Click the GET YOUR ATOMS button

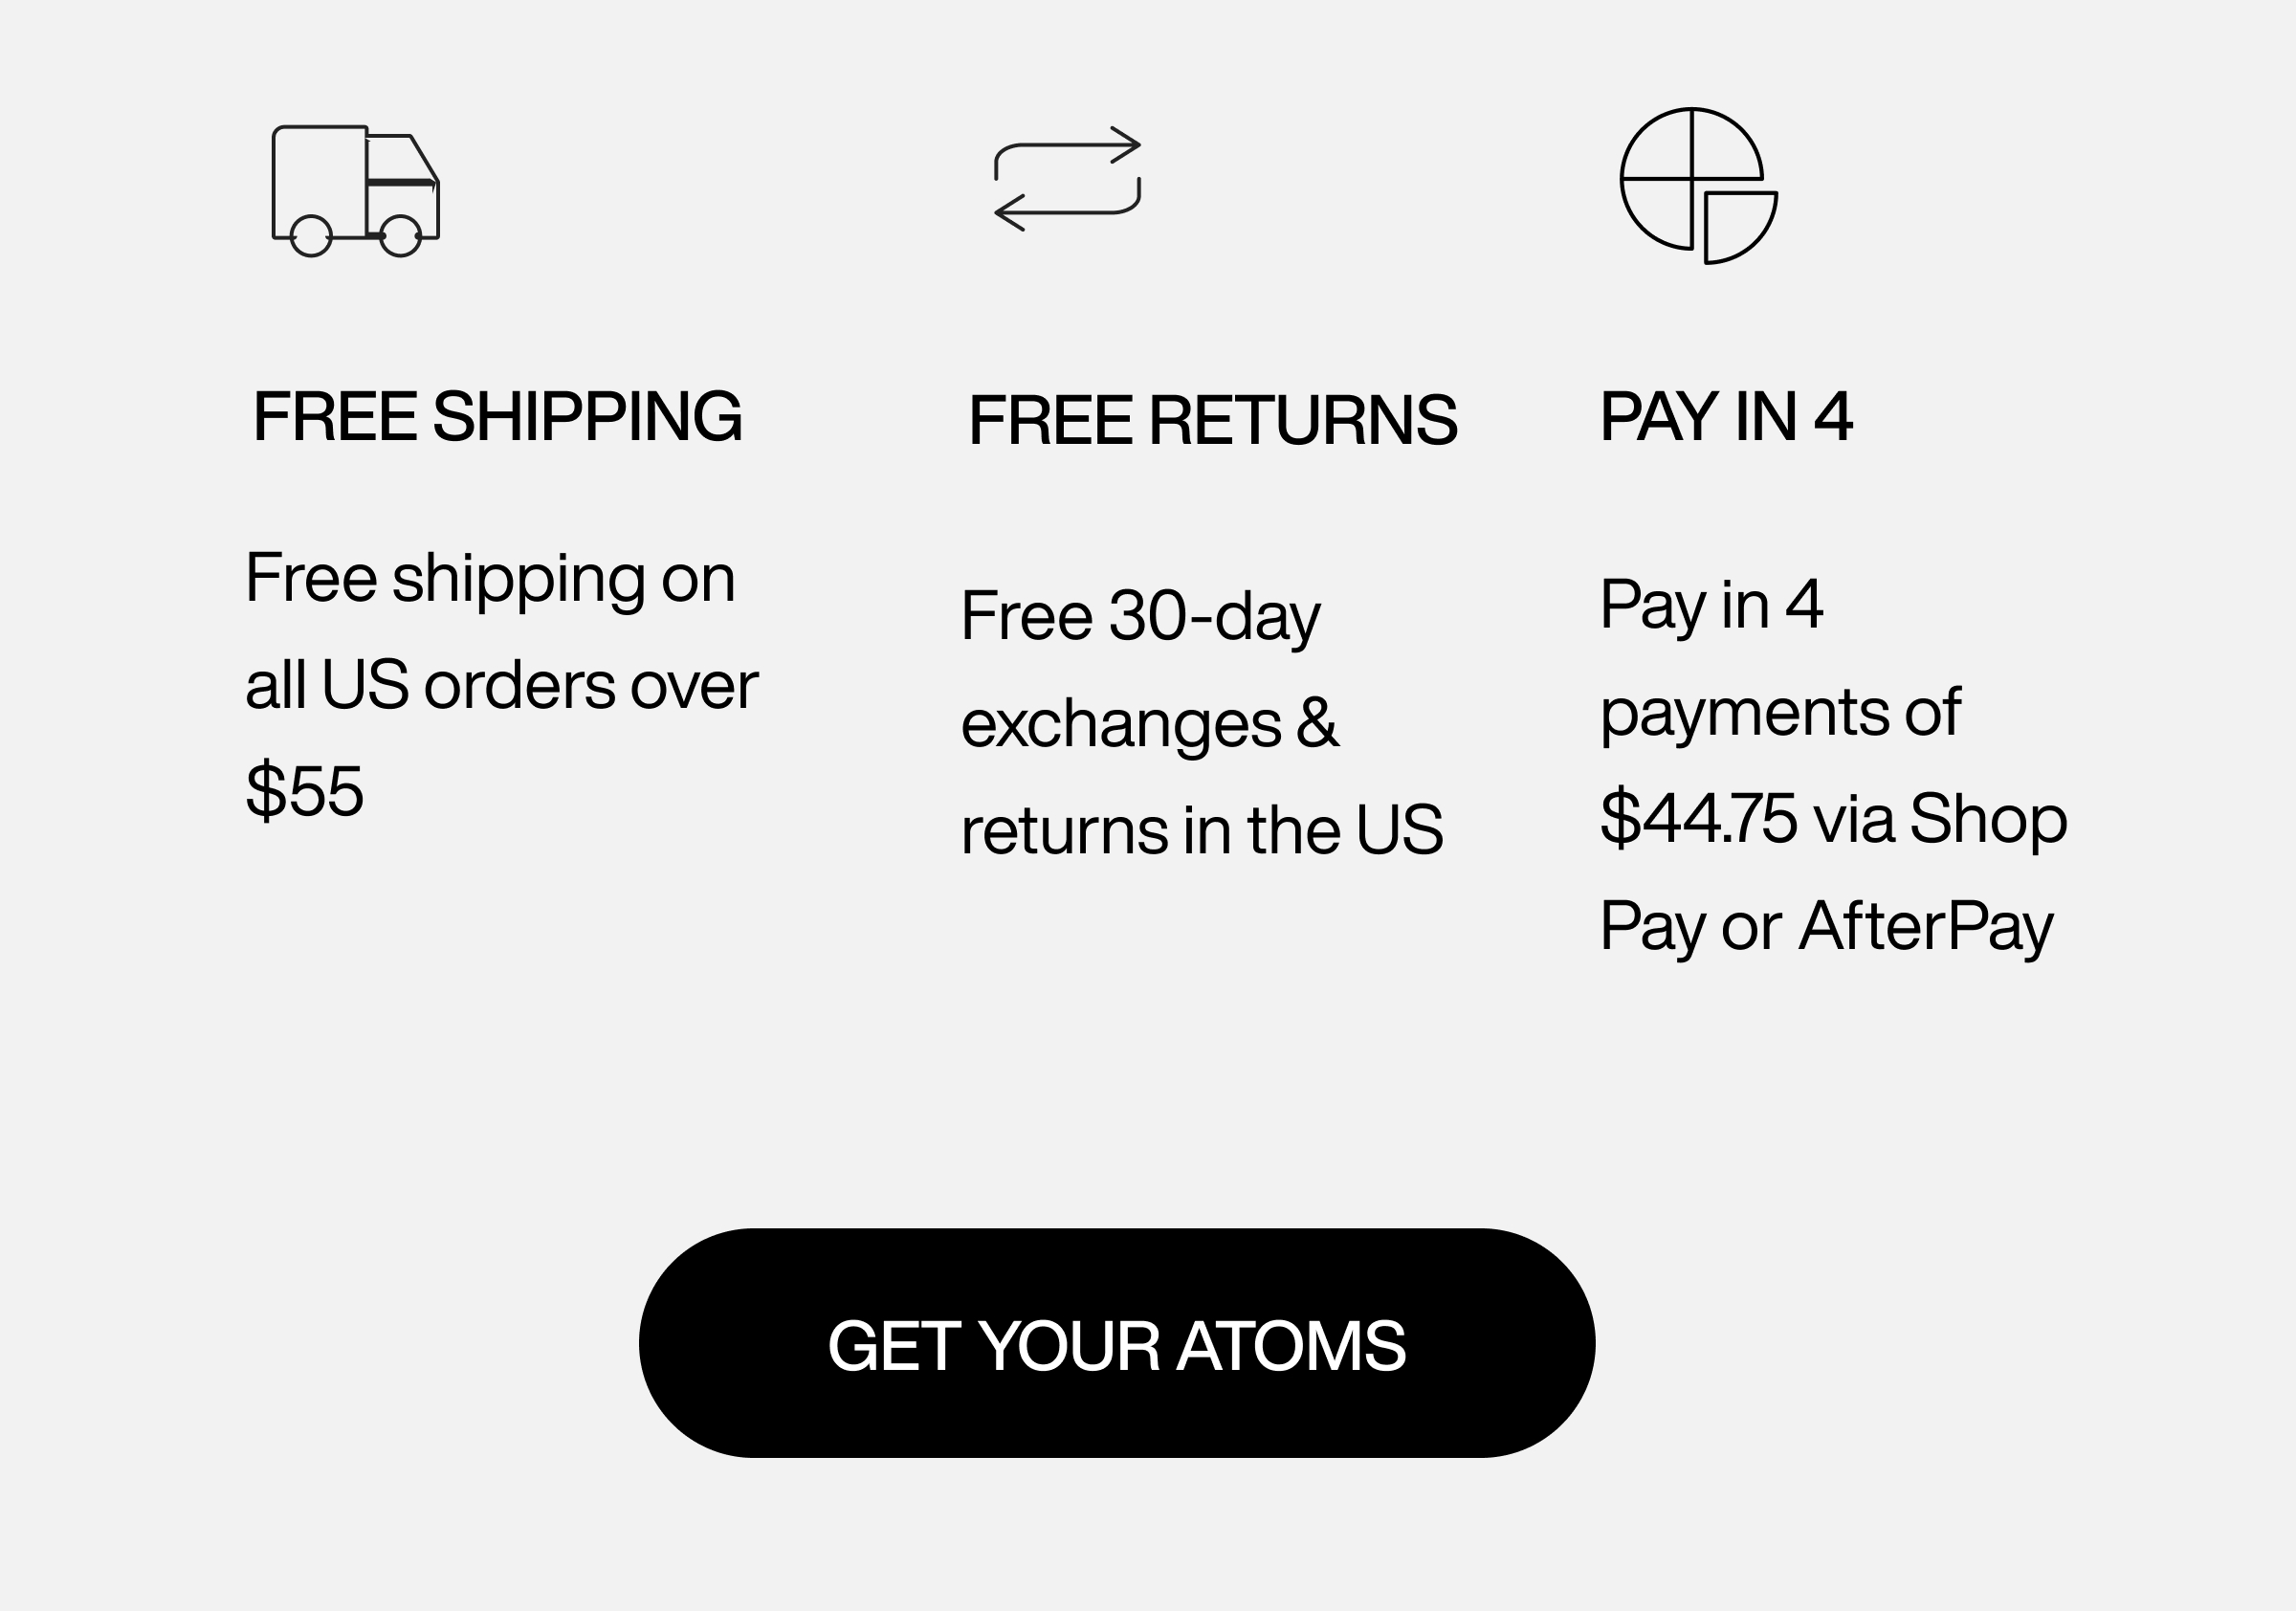click(x=1117, y=1343)
